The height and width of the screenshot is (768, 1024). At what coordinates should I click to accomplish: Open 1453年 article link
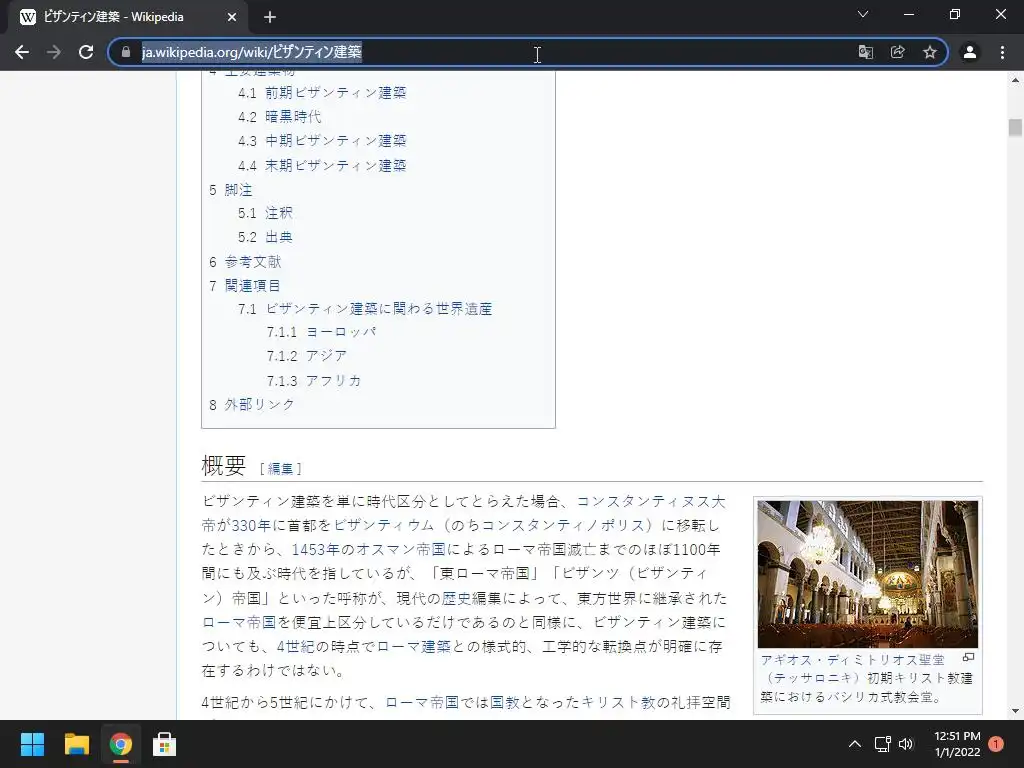(317, 550)
